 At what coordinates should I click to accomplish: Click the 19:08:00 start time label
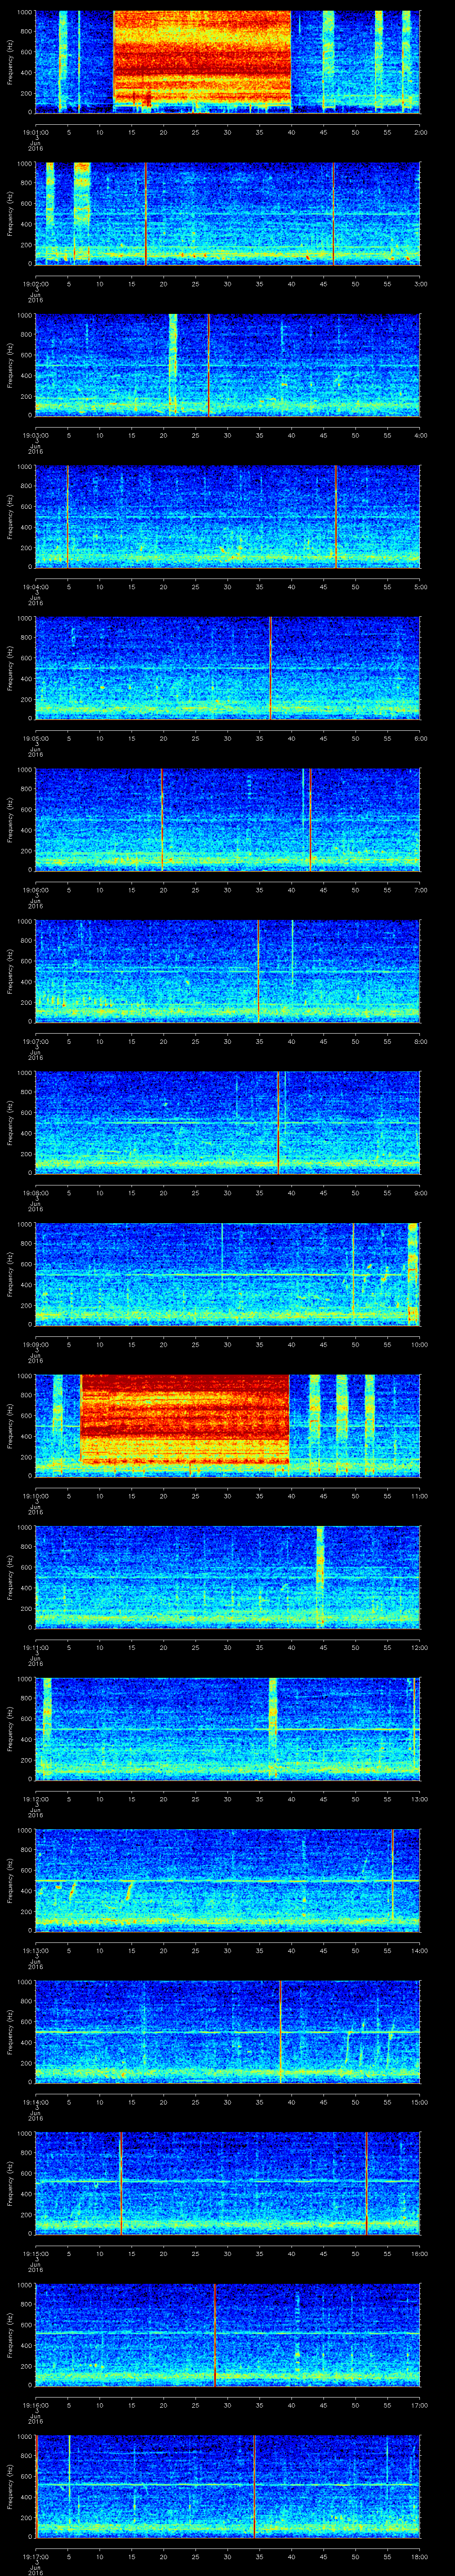tap(35, 1193)
